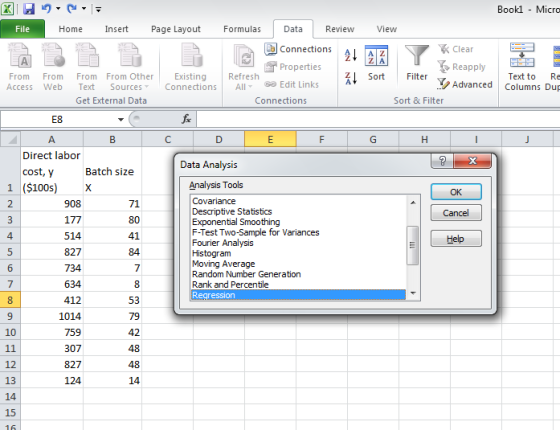Select Moving Average tool

coord(298,264)
